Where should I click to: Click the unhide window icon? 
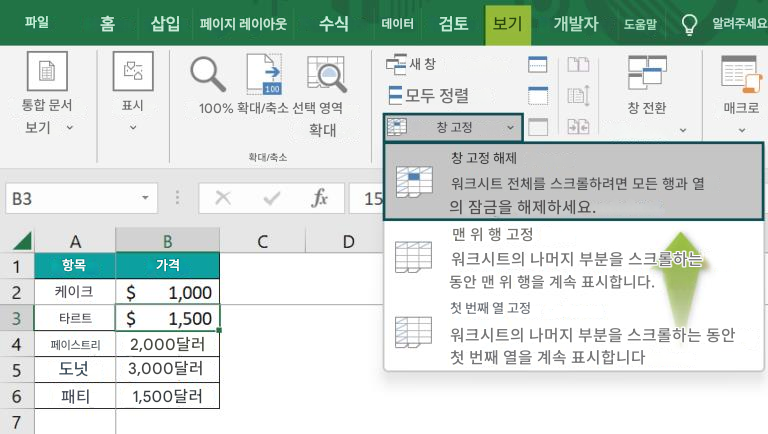(x=538, y=127)
